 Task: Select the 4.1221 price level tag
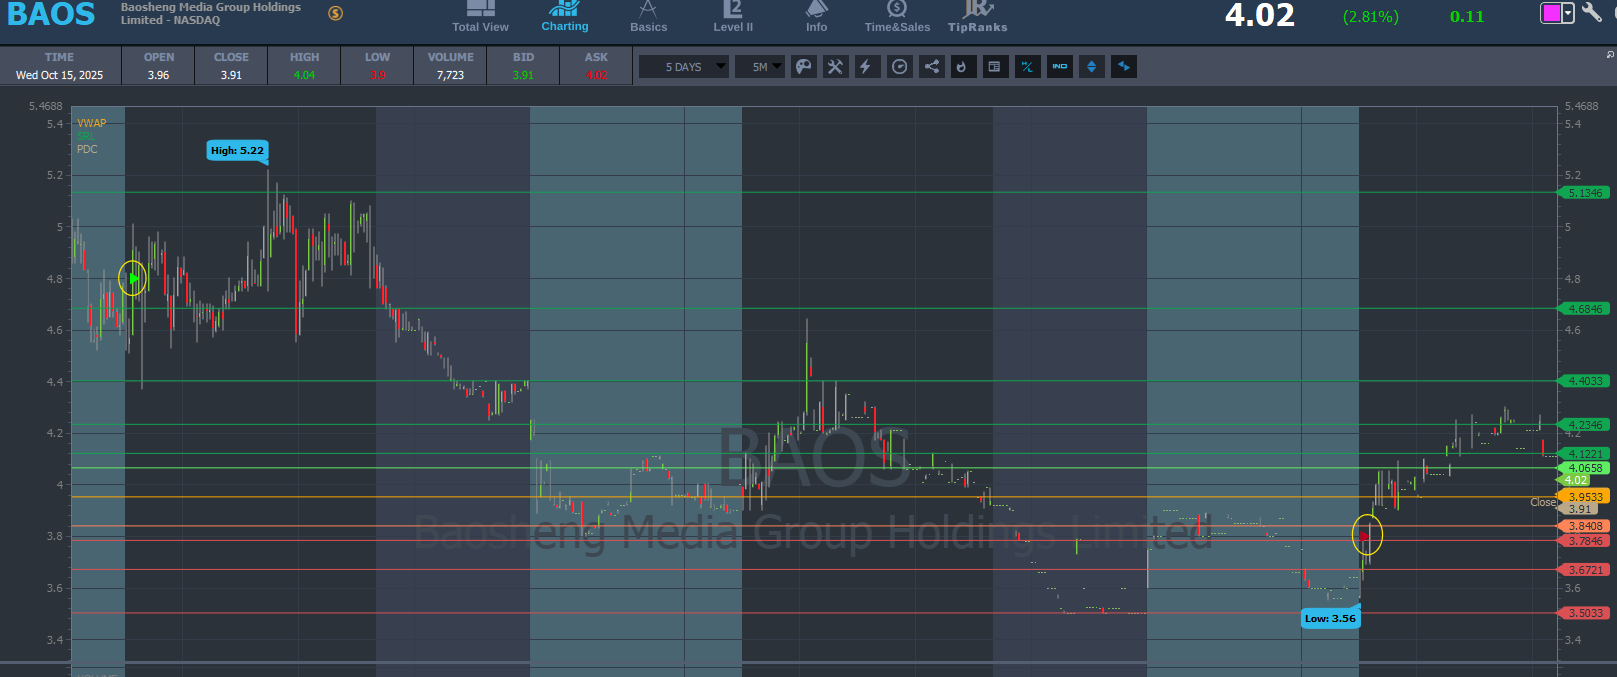click(x=1584, y=454)
